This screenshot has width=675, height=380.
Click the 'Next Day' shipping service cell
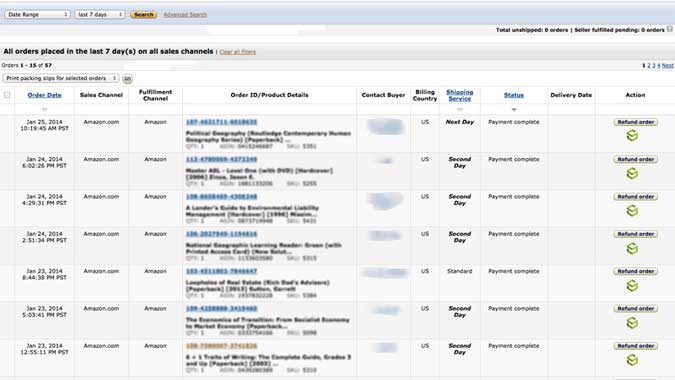[x=460, y=122]
